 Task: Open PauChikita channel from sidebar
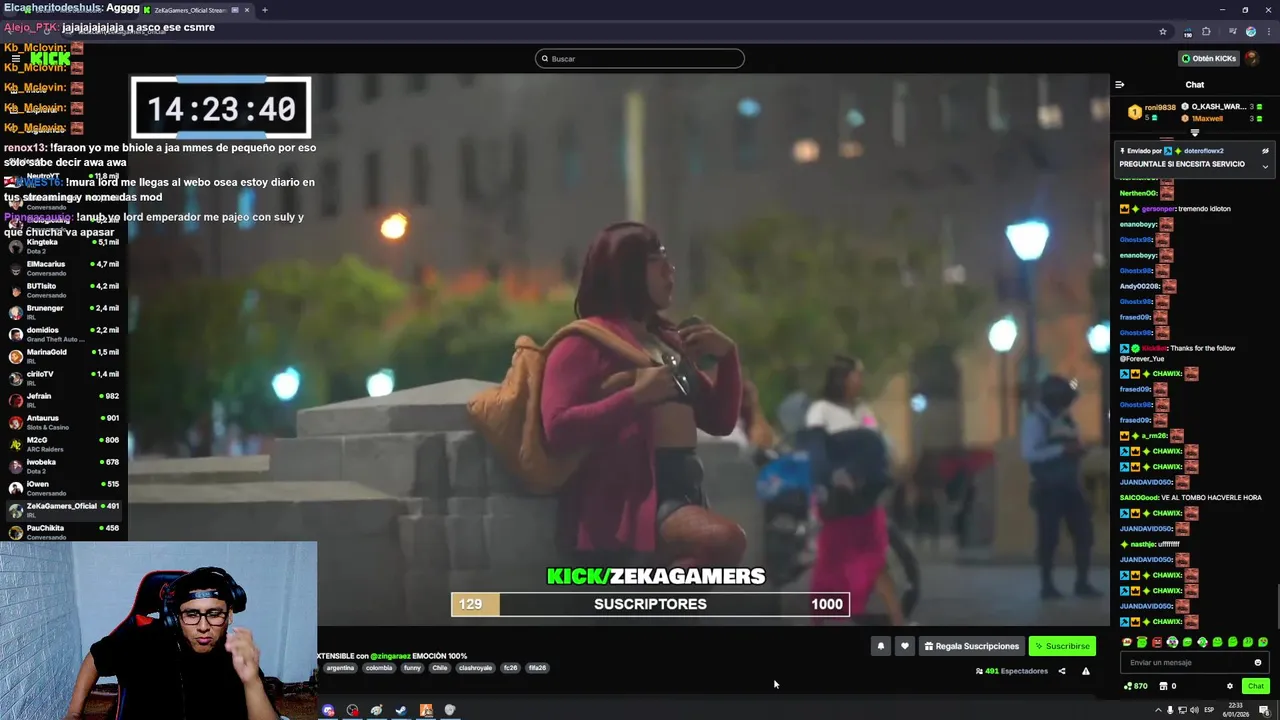64,532
